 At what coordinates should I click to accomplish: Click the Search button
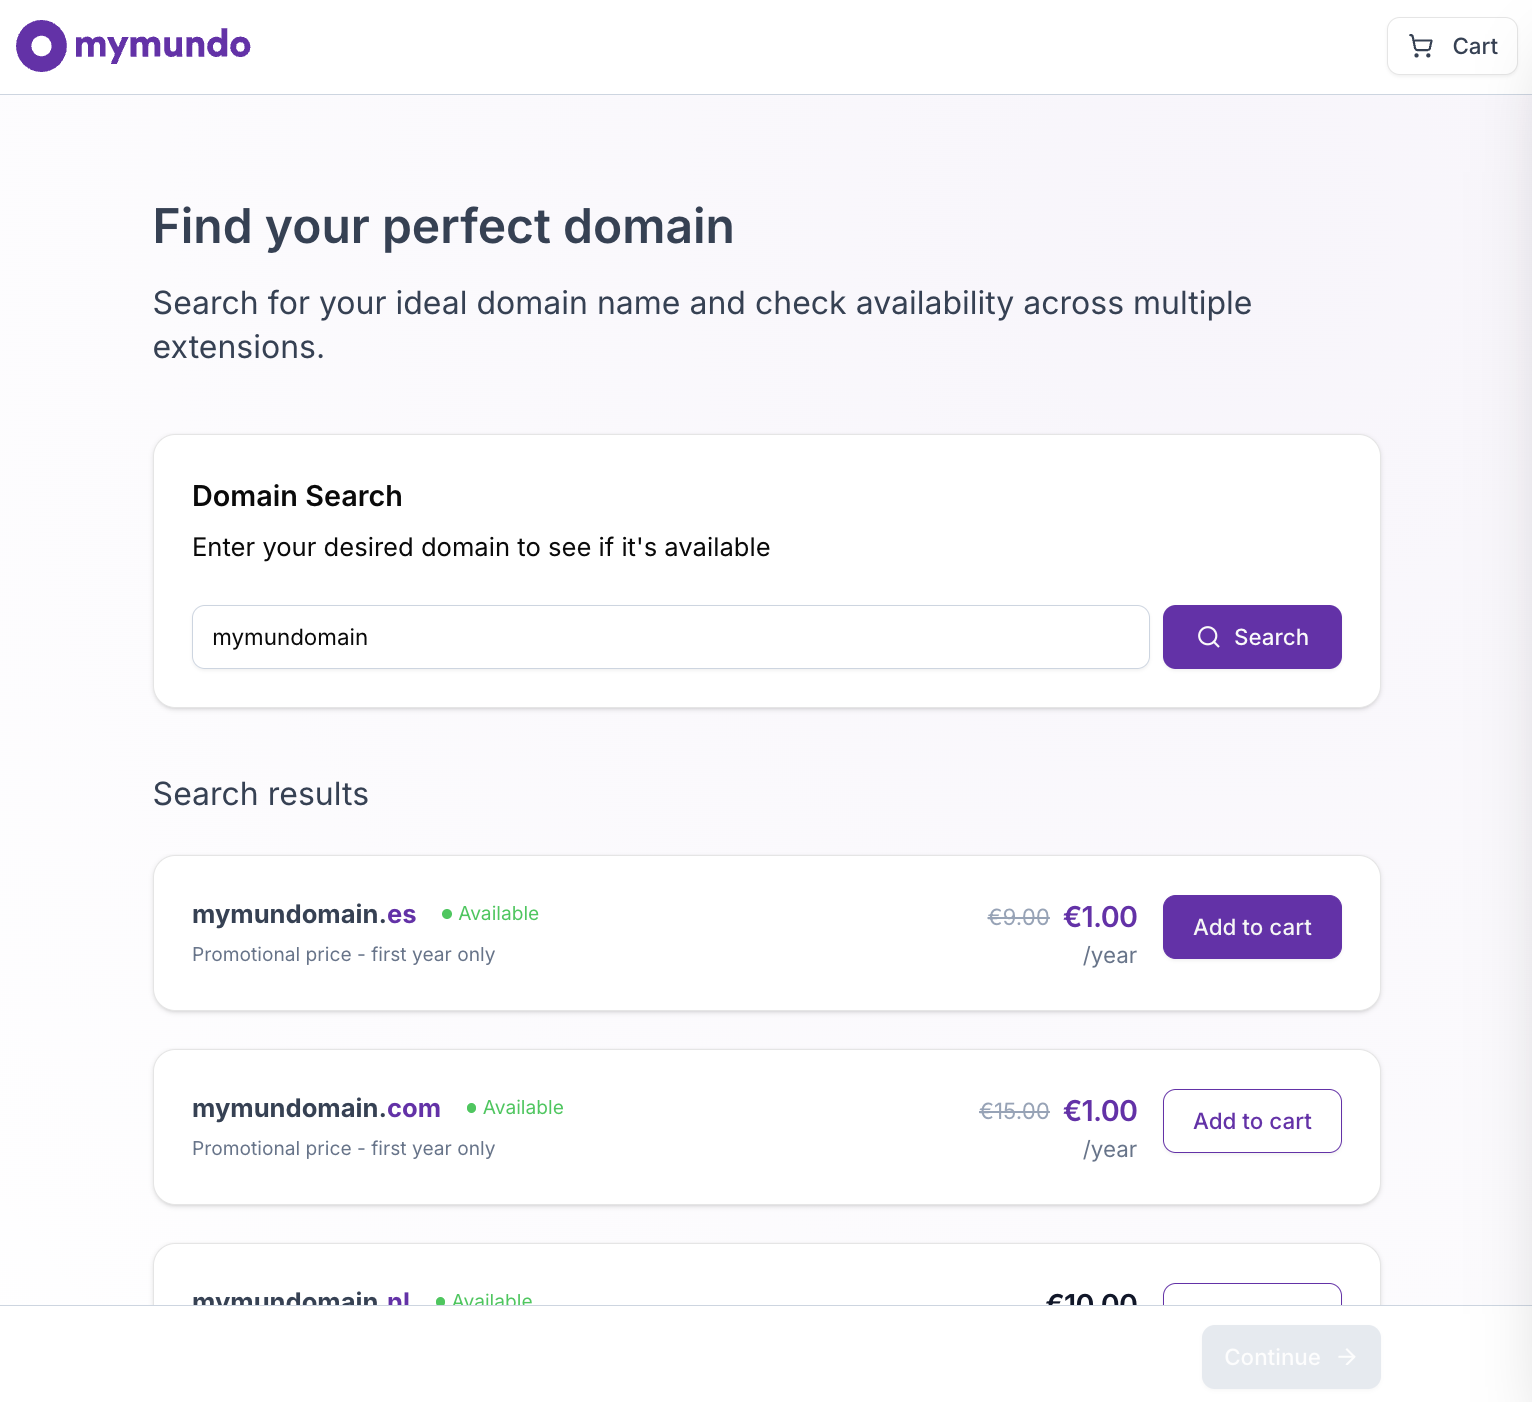(x=1252, y=637)
